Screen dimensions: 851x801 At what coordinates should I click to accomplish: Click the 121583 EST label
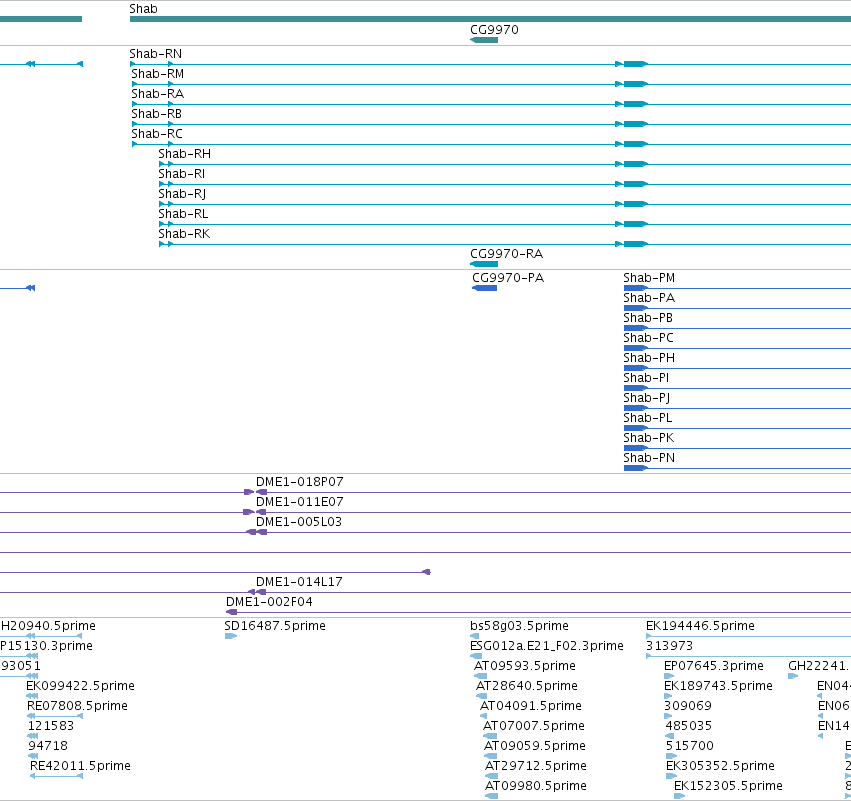(x=50, y=726)
